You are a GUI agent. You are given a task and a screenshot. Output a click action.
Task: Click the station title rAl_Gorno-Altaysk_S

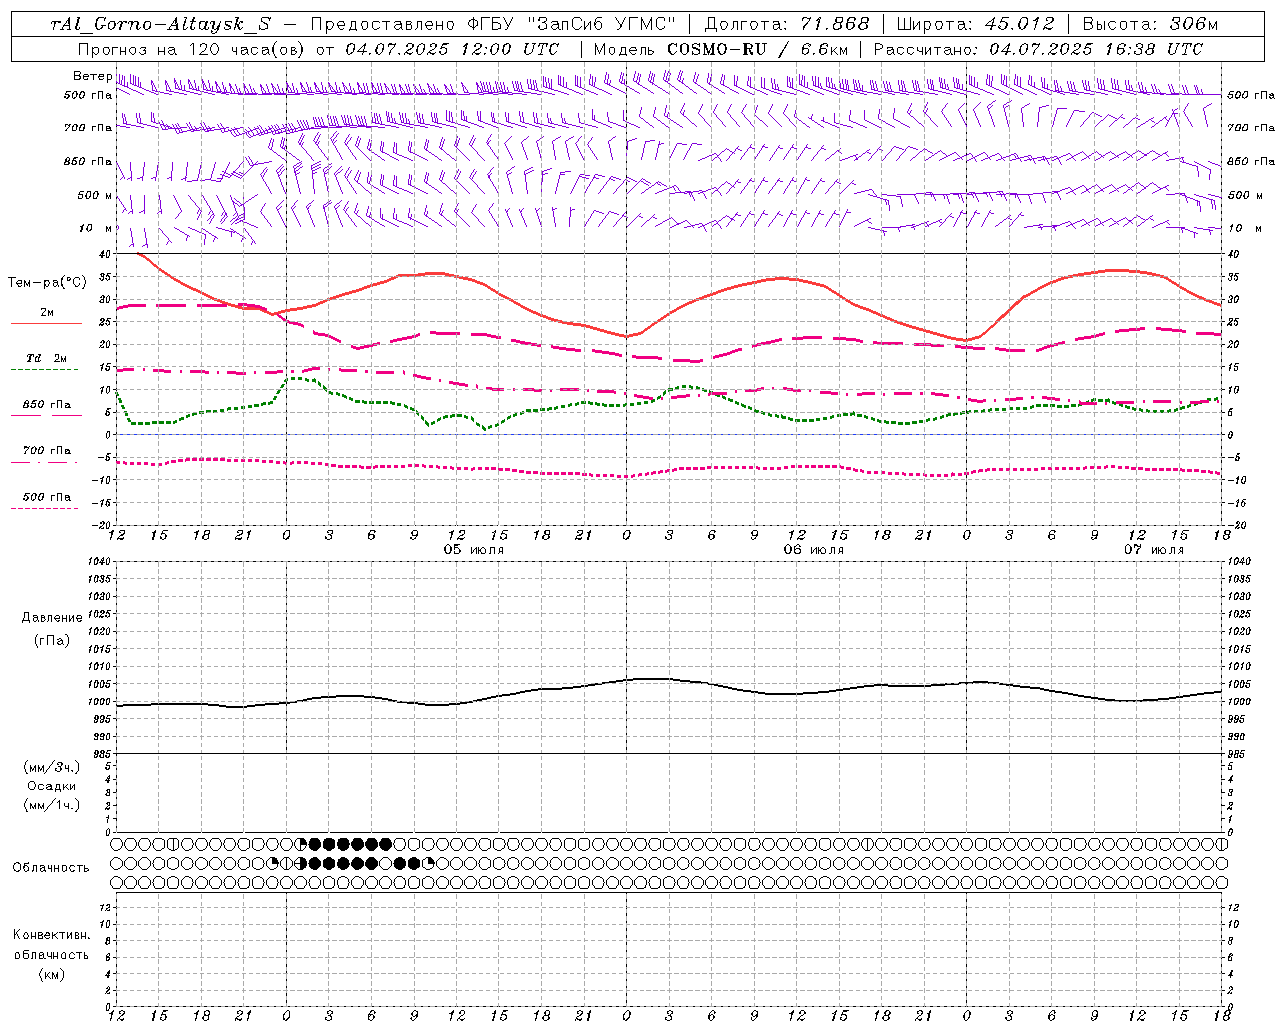coord(161,24)
